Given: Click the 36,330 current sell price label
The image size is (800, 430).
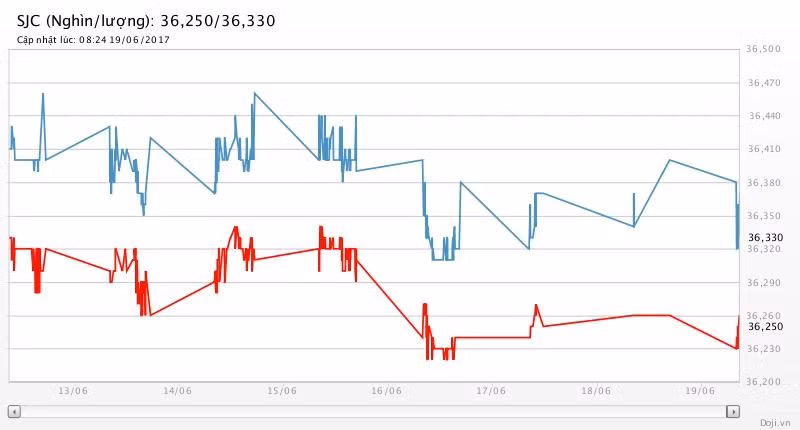Looking at the screenshot, I should (765, 237).
